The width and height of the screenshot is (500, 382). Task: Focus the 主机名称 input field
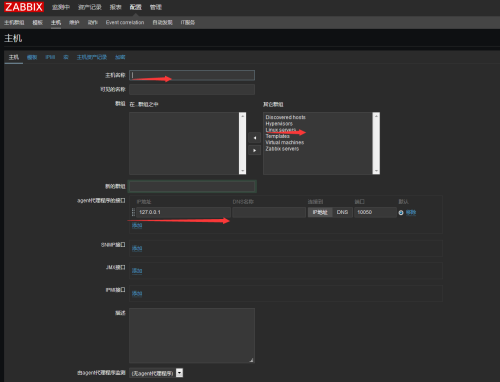192,75
